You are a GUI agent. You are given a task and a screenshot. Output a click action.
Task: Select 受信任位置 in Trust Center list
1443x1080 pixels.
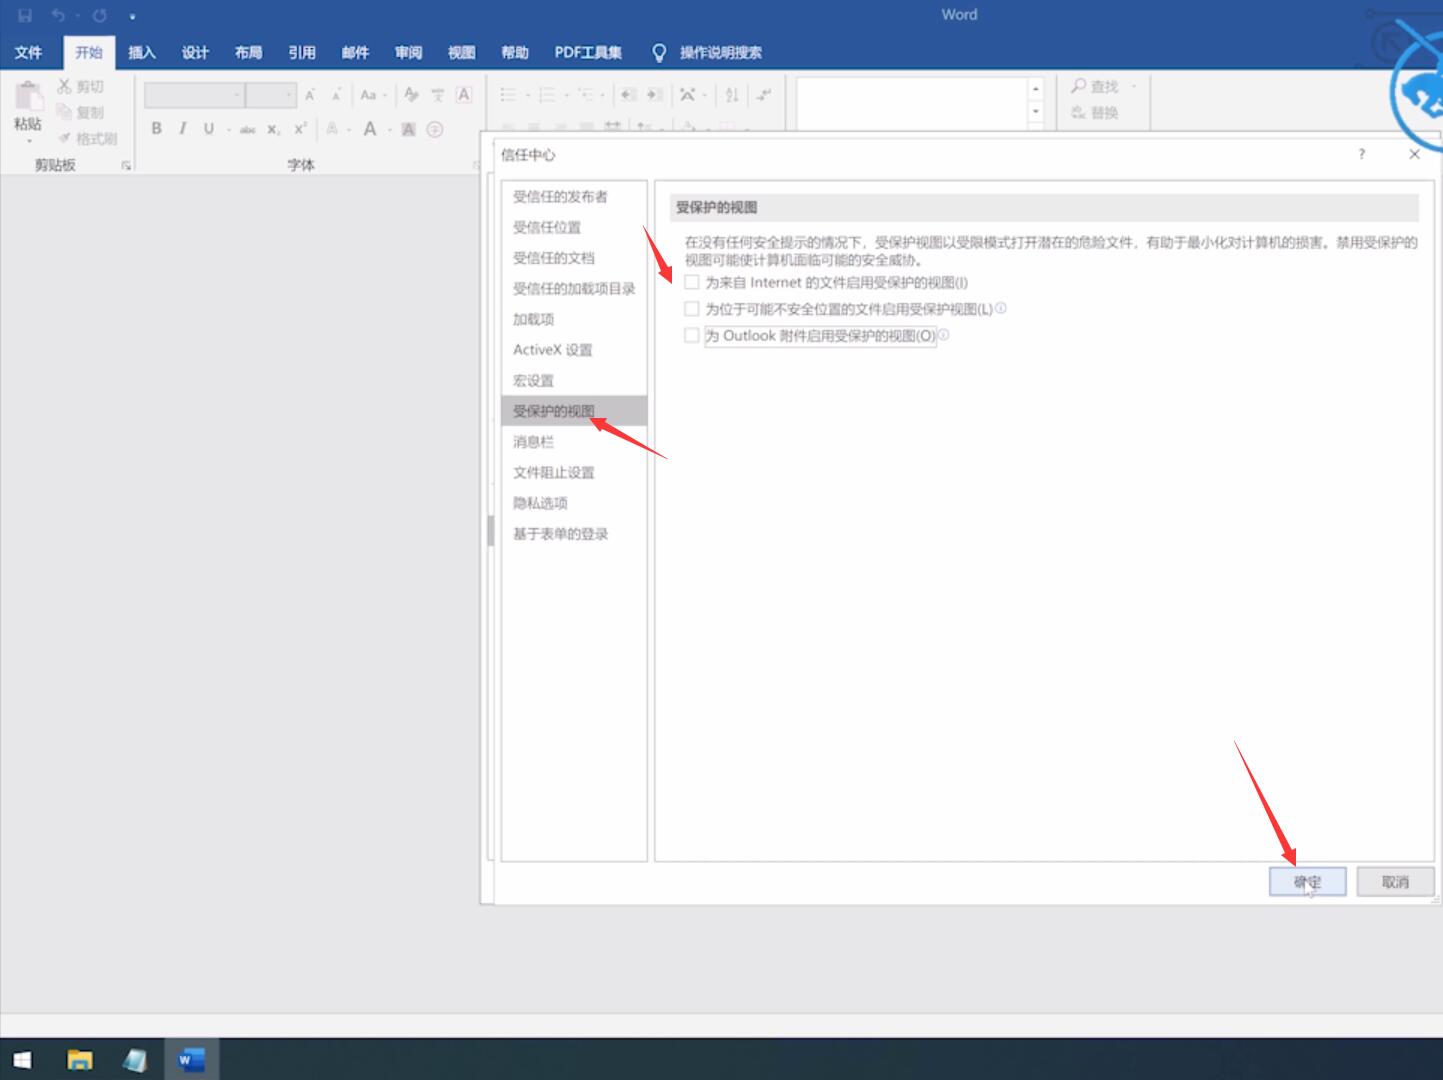(574, 227)
